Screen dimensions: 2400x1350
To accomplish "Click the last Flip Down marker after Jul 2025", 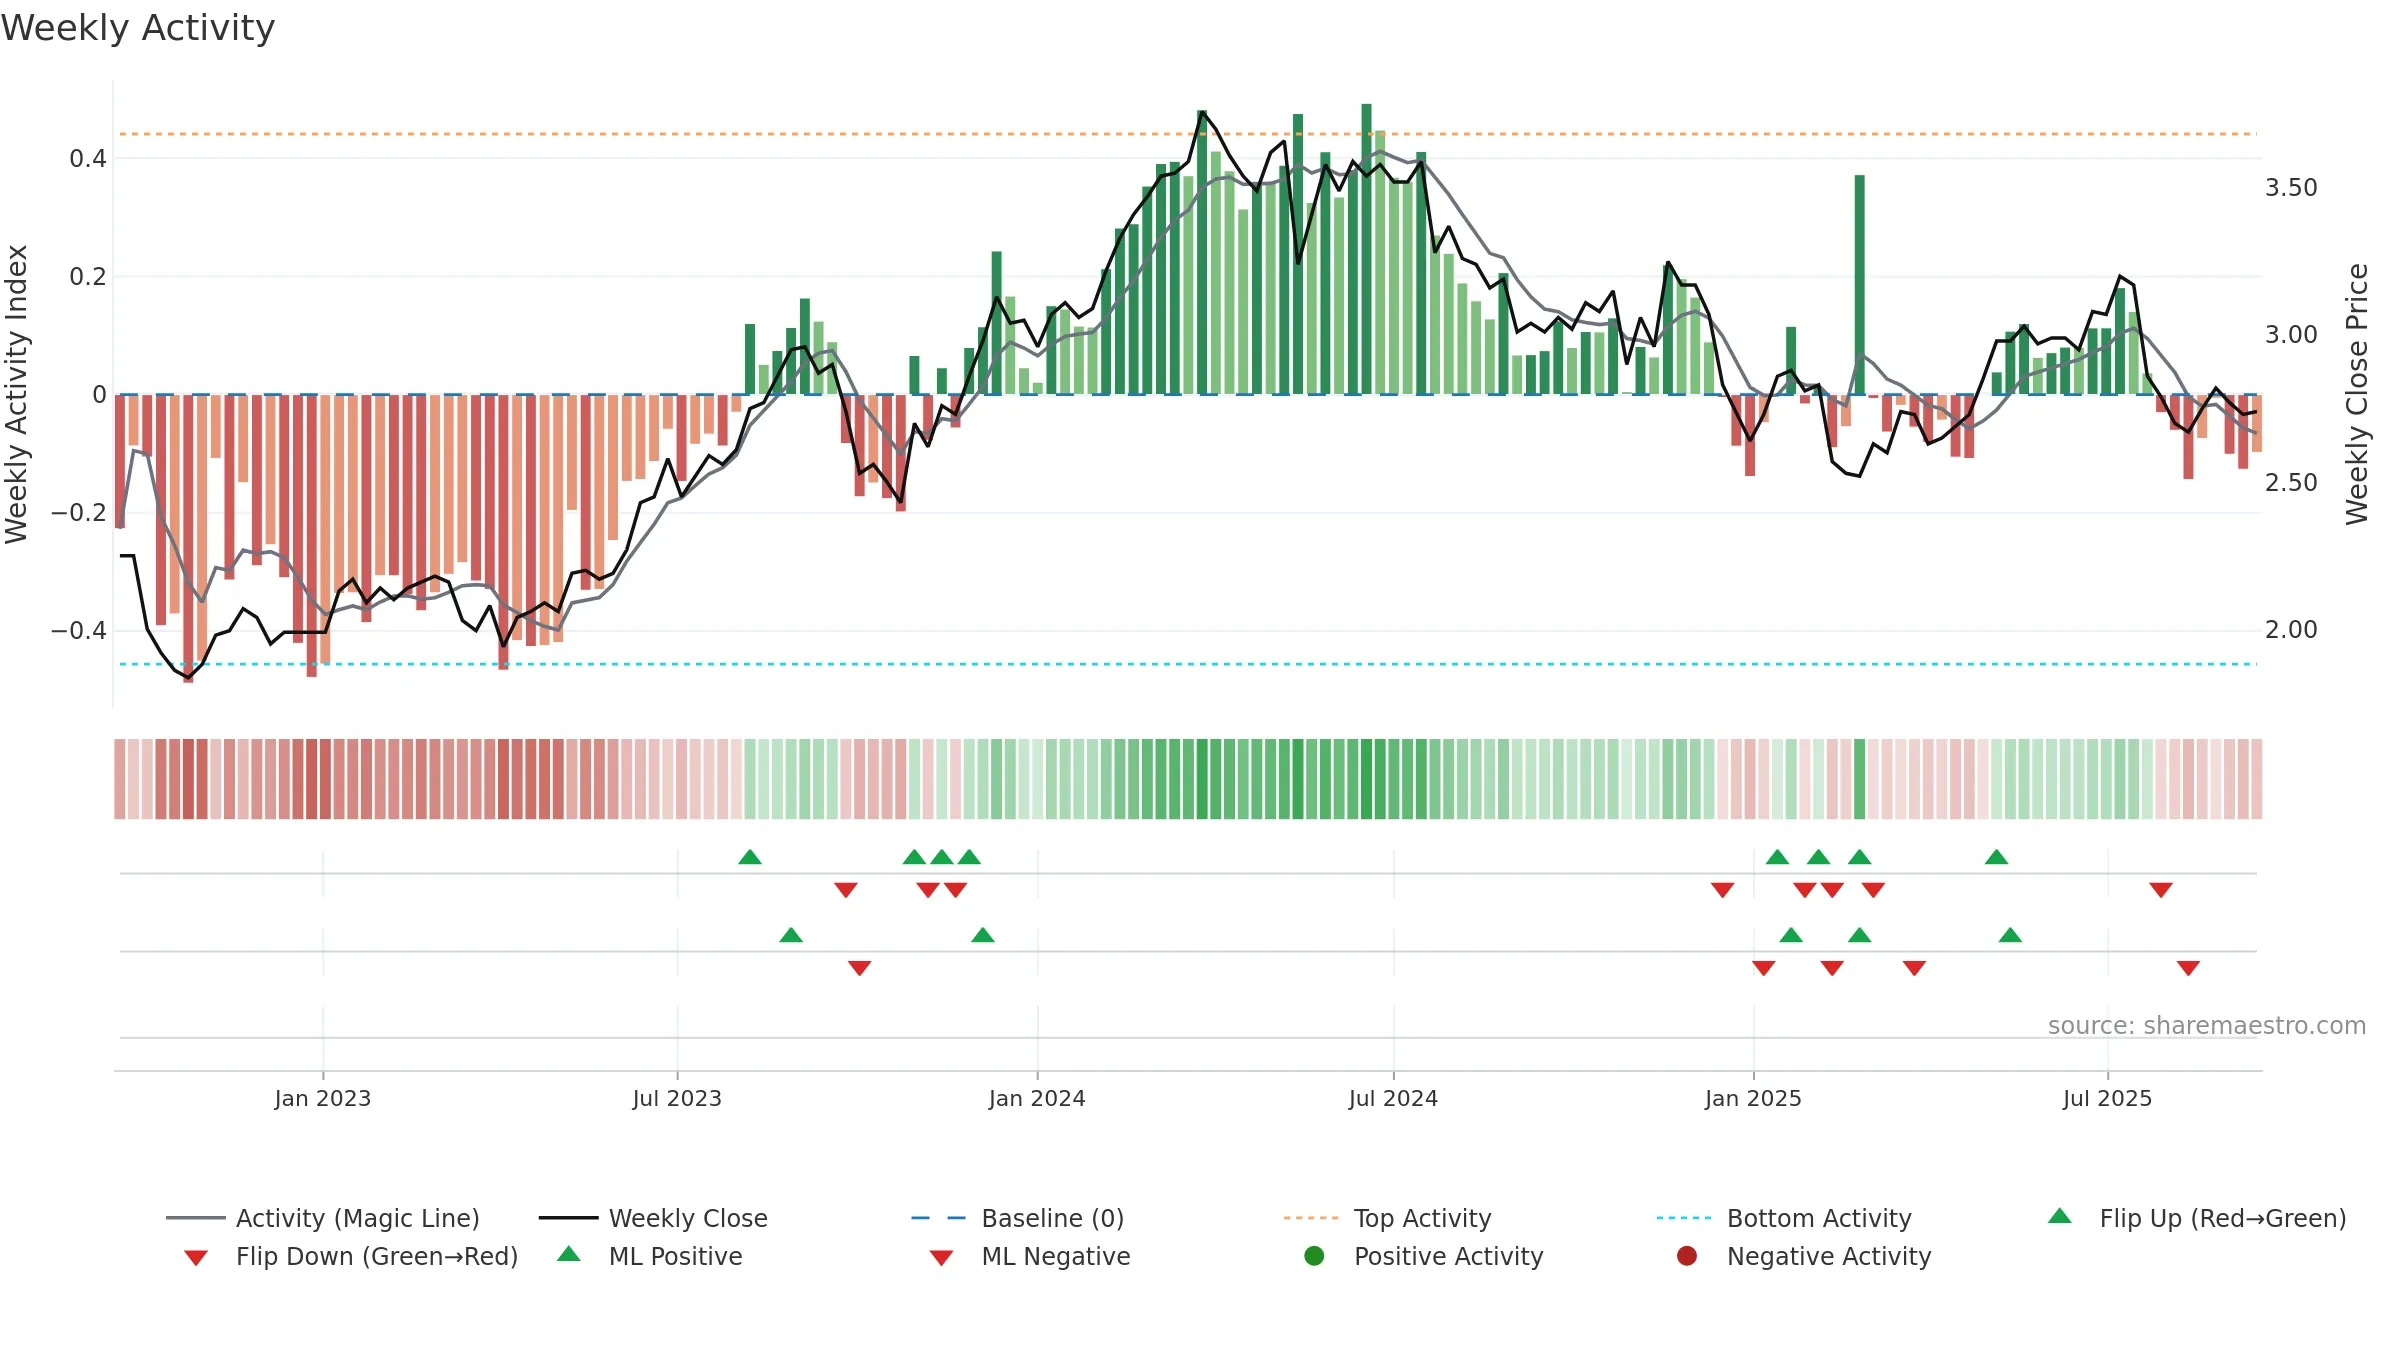I will (2161, 890).
